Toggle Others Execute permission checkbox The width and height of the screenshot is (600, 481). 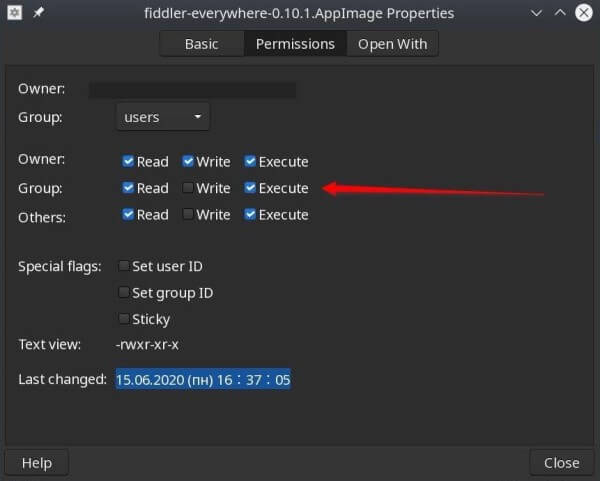(250, 214)
